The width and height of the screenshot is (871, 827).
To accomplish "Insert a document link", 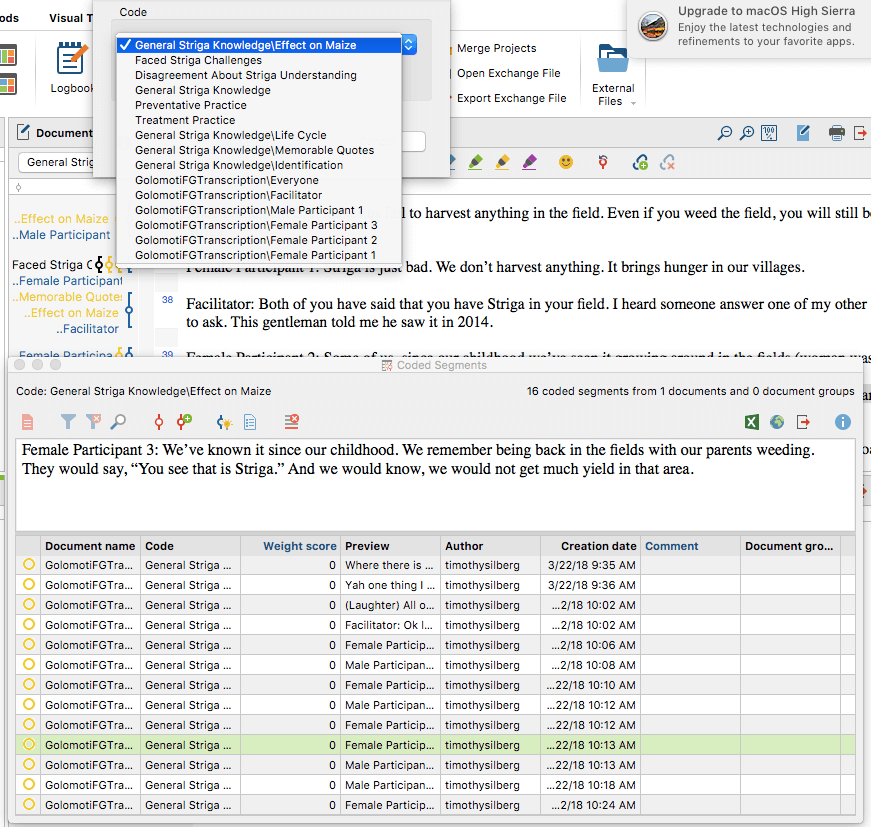I will (x=640, y=162).
